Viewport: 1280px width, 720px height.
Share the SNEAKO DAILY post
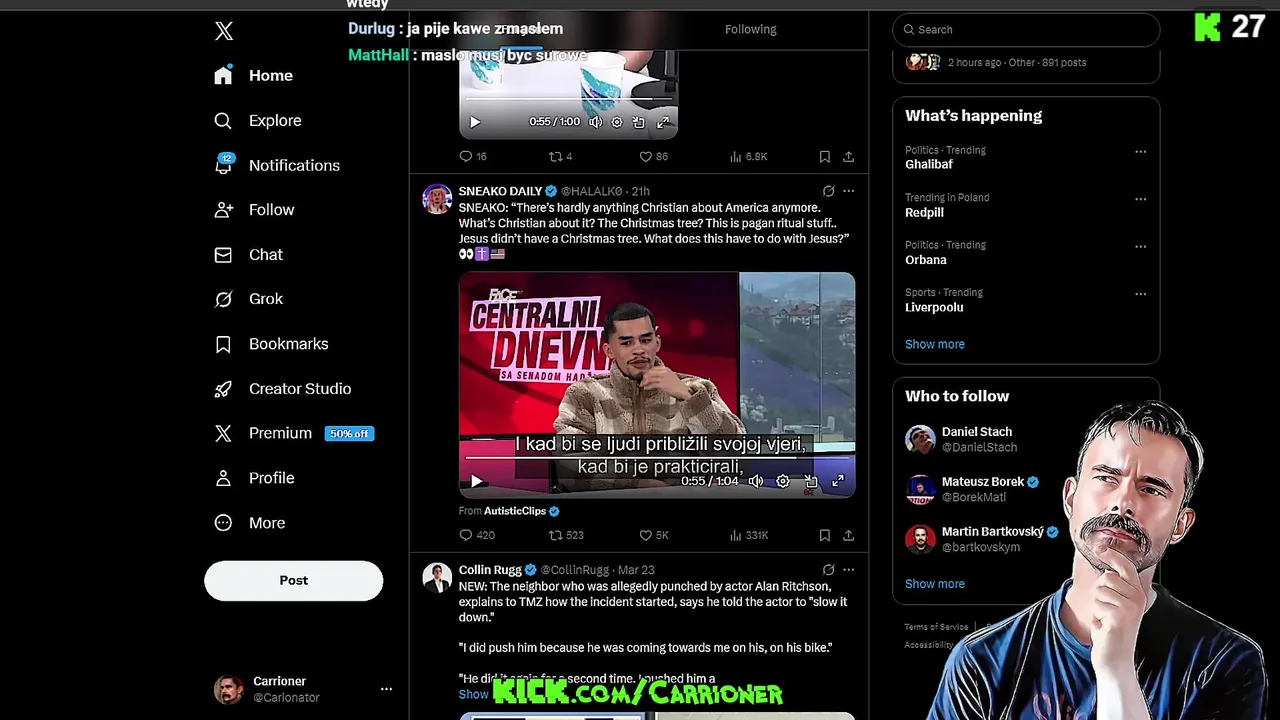848,536
